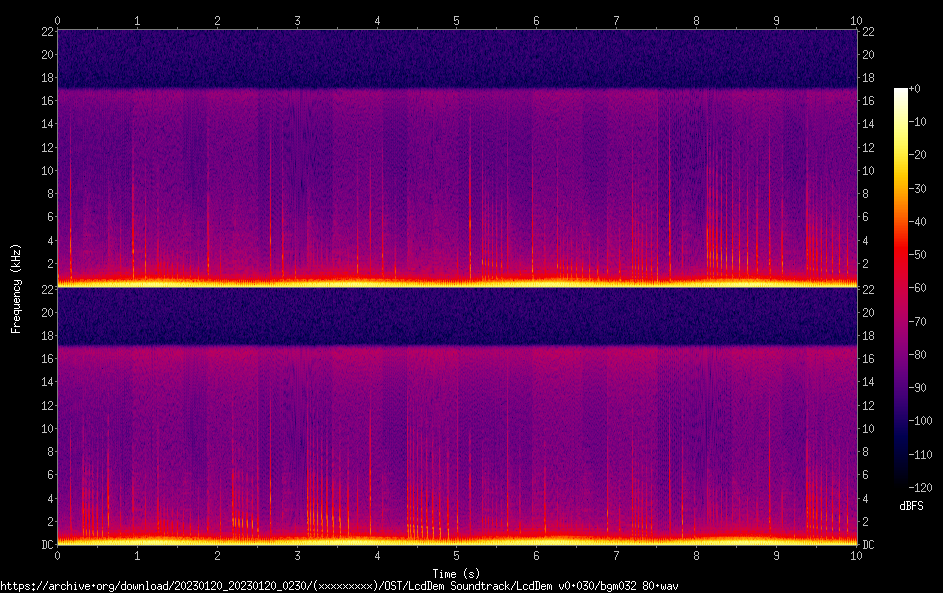
Task: Click the bright yellow low-frequency band of the upper channel
Action: [x=456, y=283]
